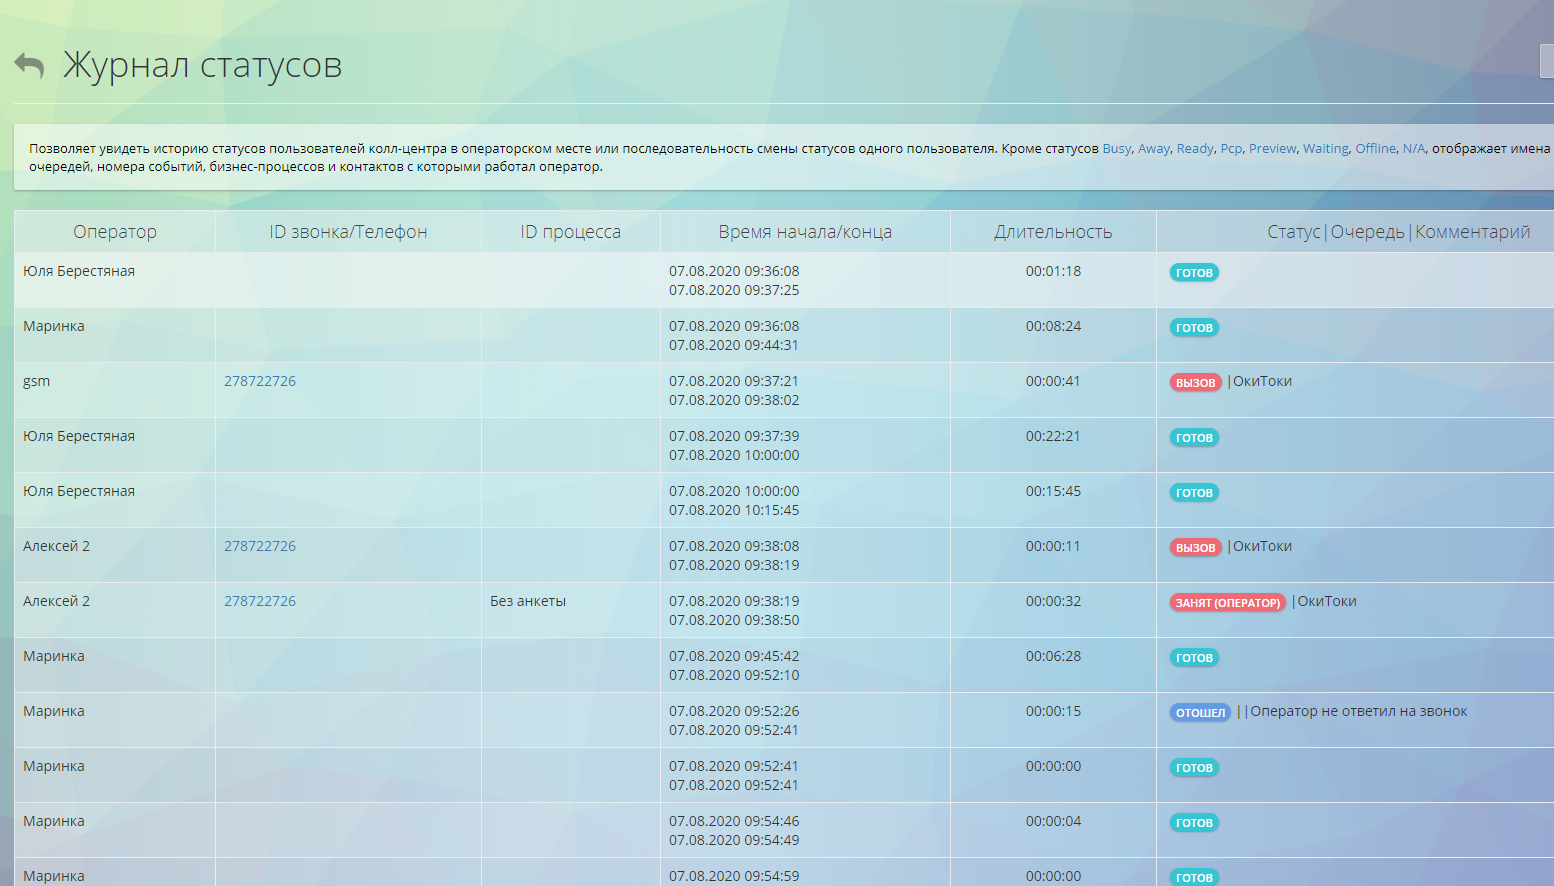Click the Длительность column header
Image resolution: width=1554 pixels, height=886 pixels.
1053,232
